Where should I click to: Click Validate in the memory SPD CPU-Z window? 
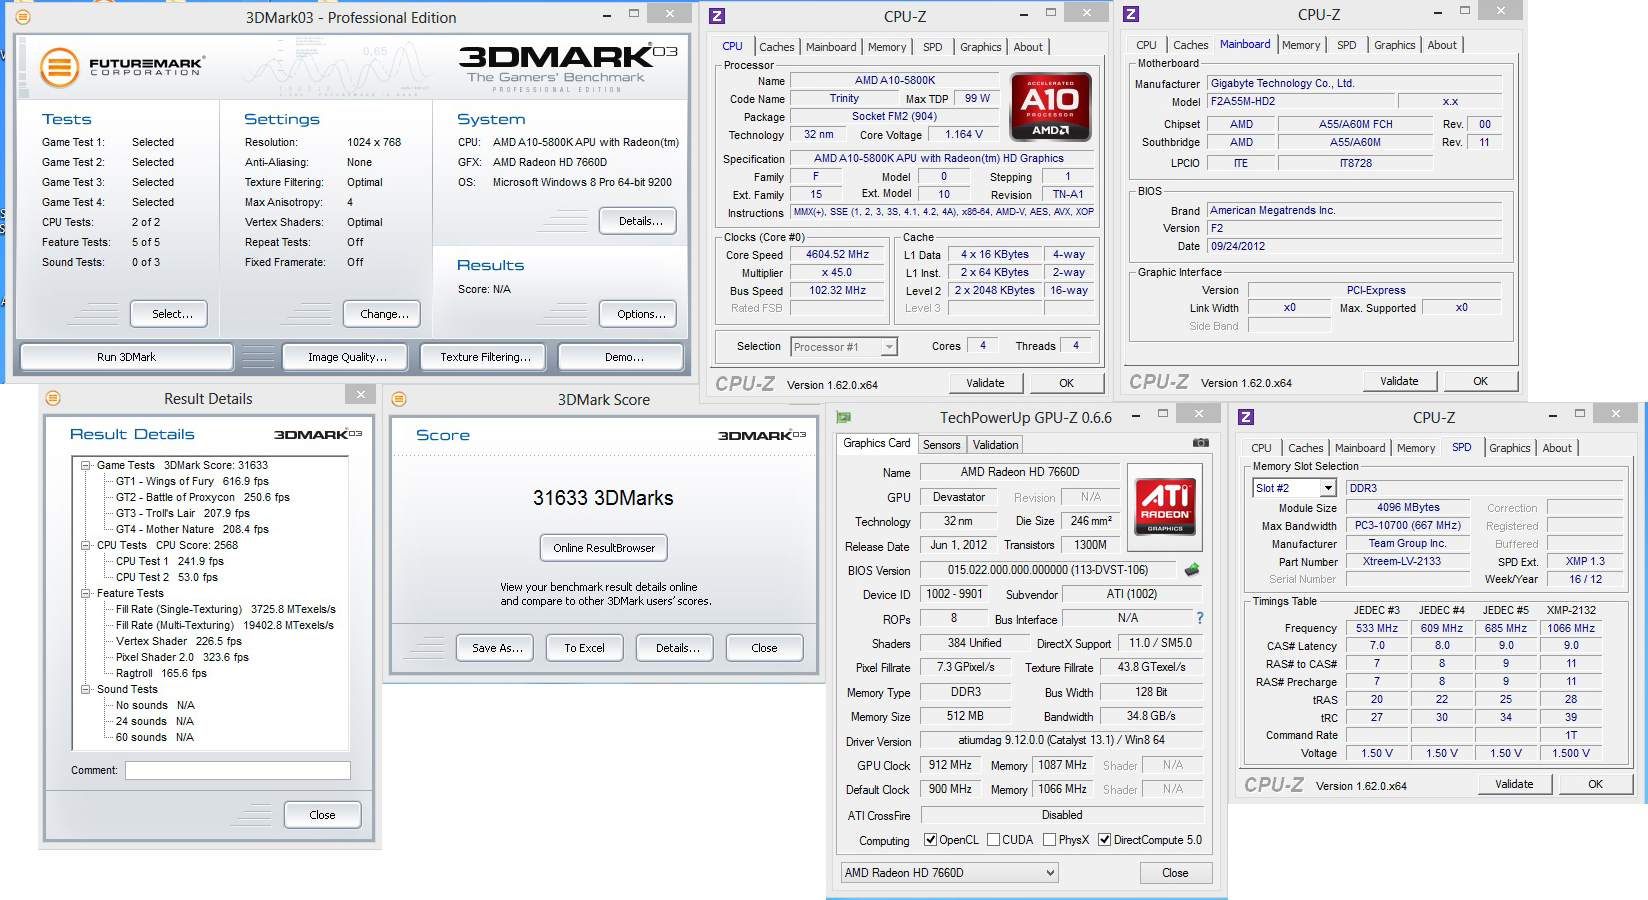1514,784
